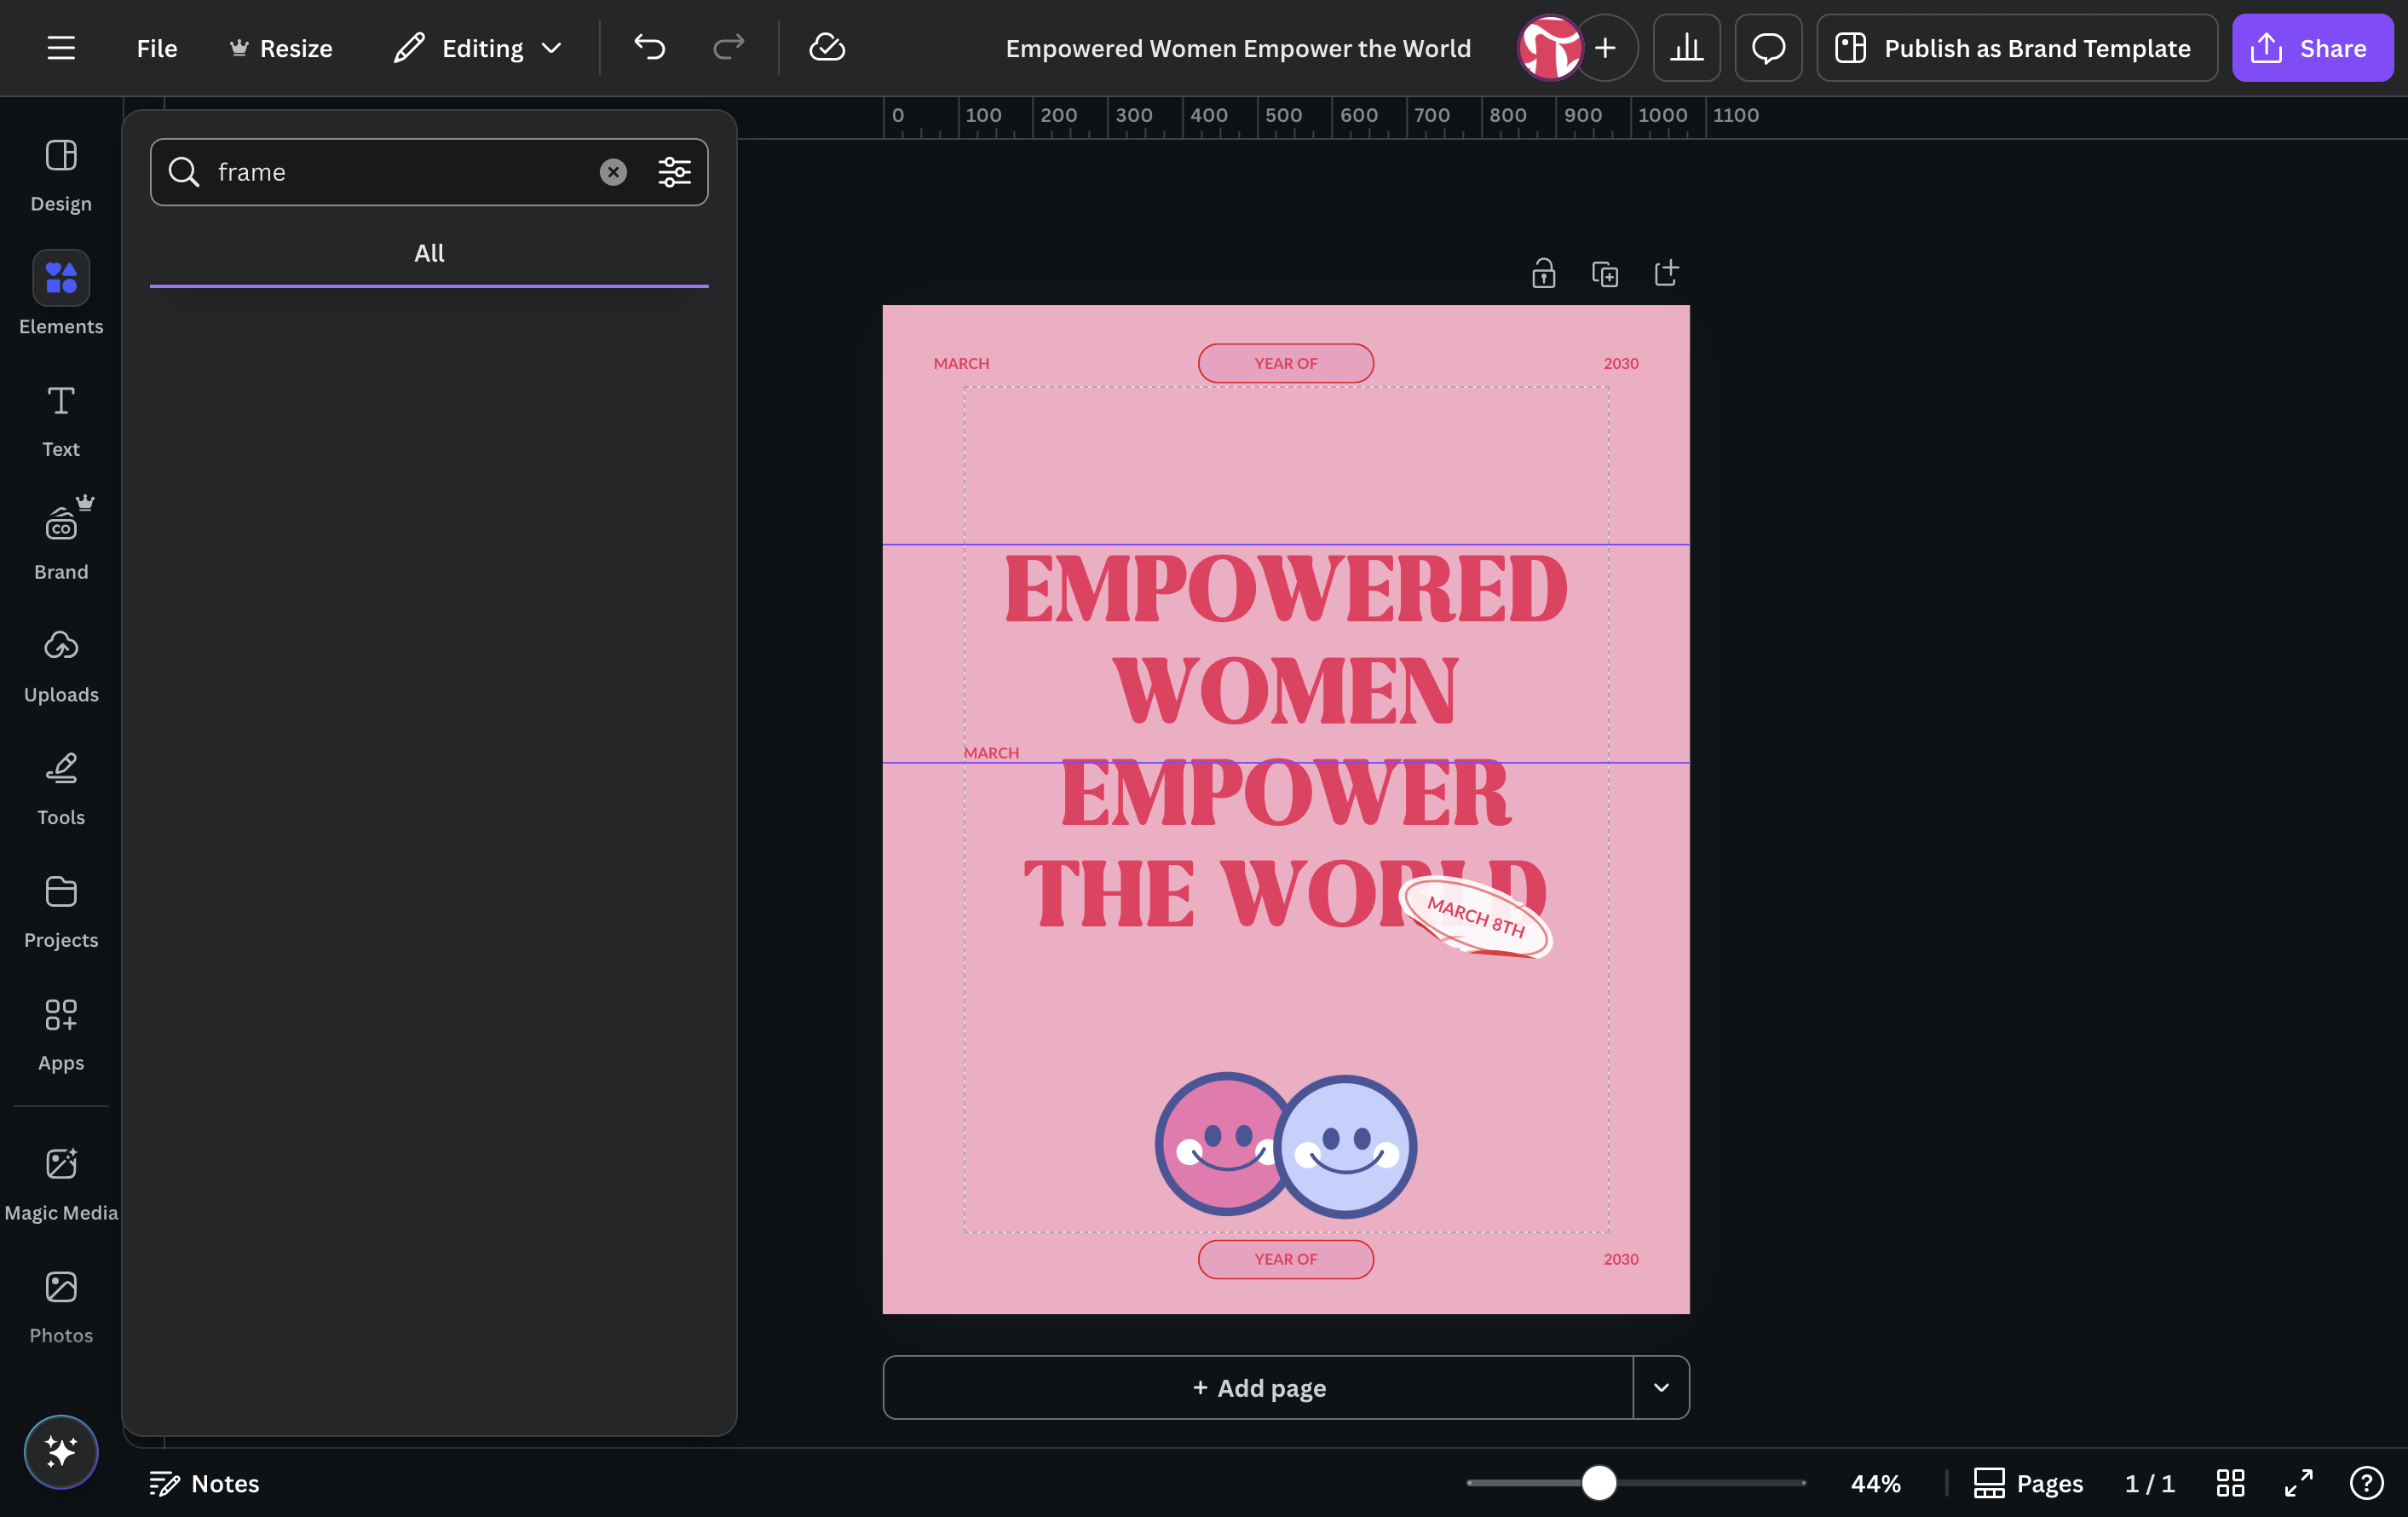2408x1517 pixels.
Task: Click the Share button
Action: click(x=2312, y=48)
